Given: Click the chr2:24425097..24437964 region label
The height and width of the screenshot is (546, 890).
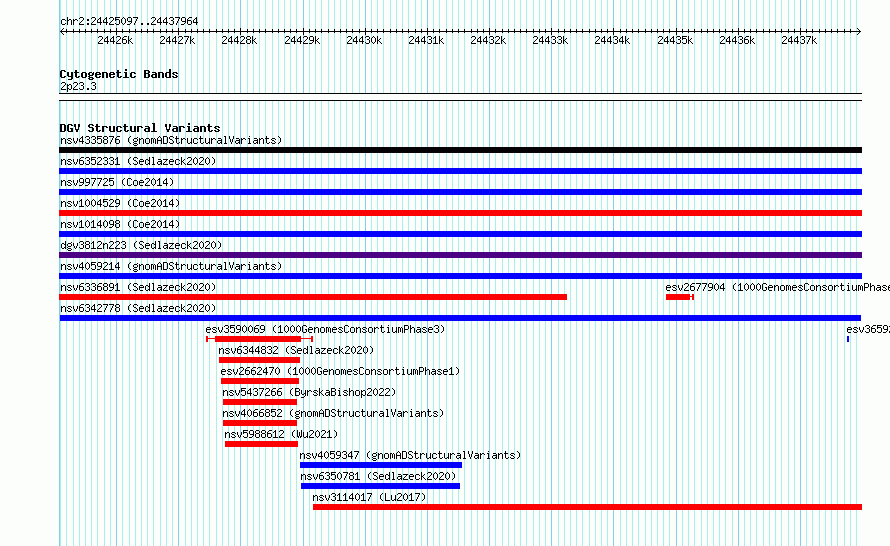Looking at the screenshot, I should coord(129,22).
